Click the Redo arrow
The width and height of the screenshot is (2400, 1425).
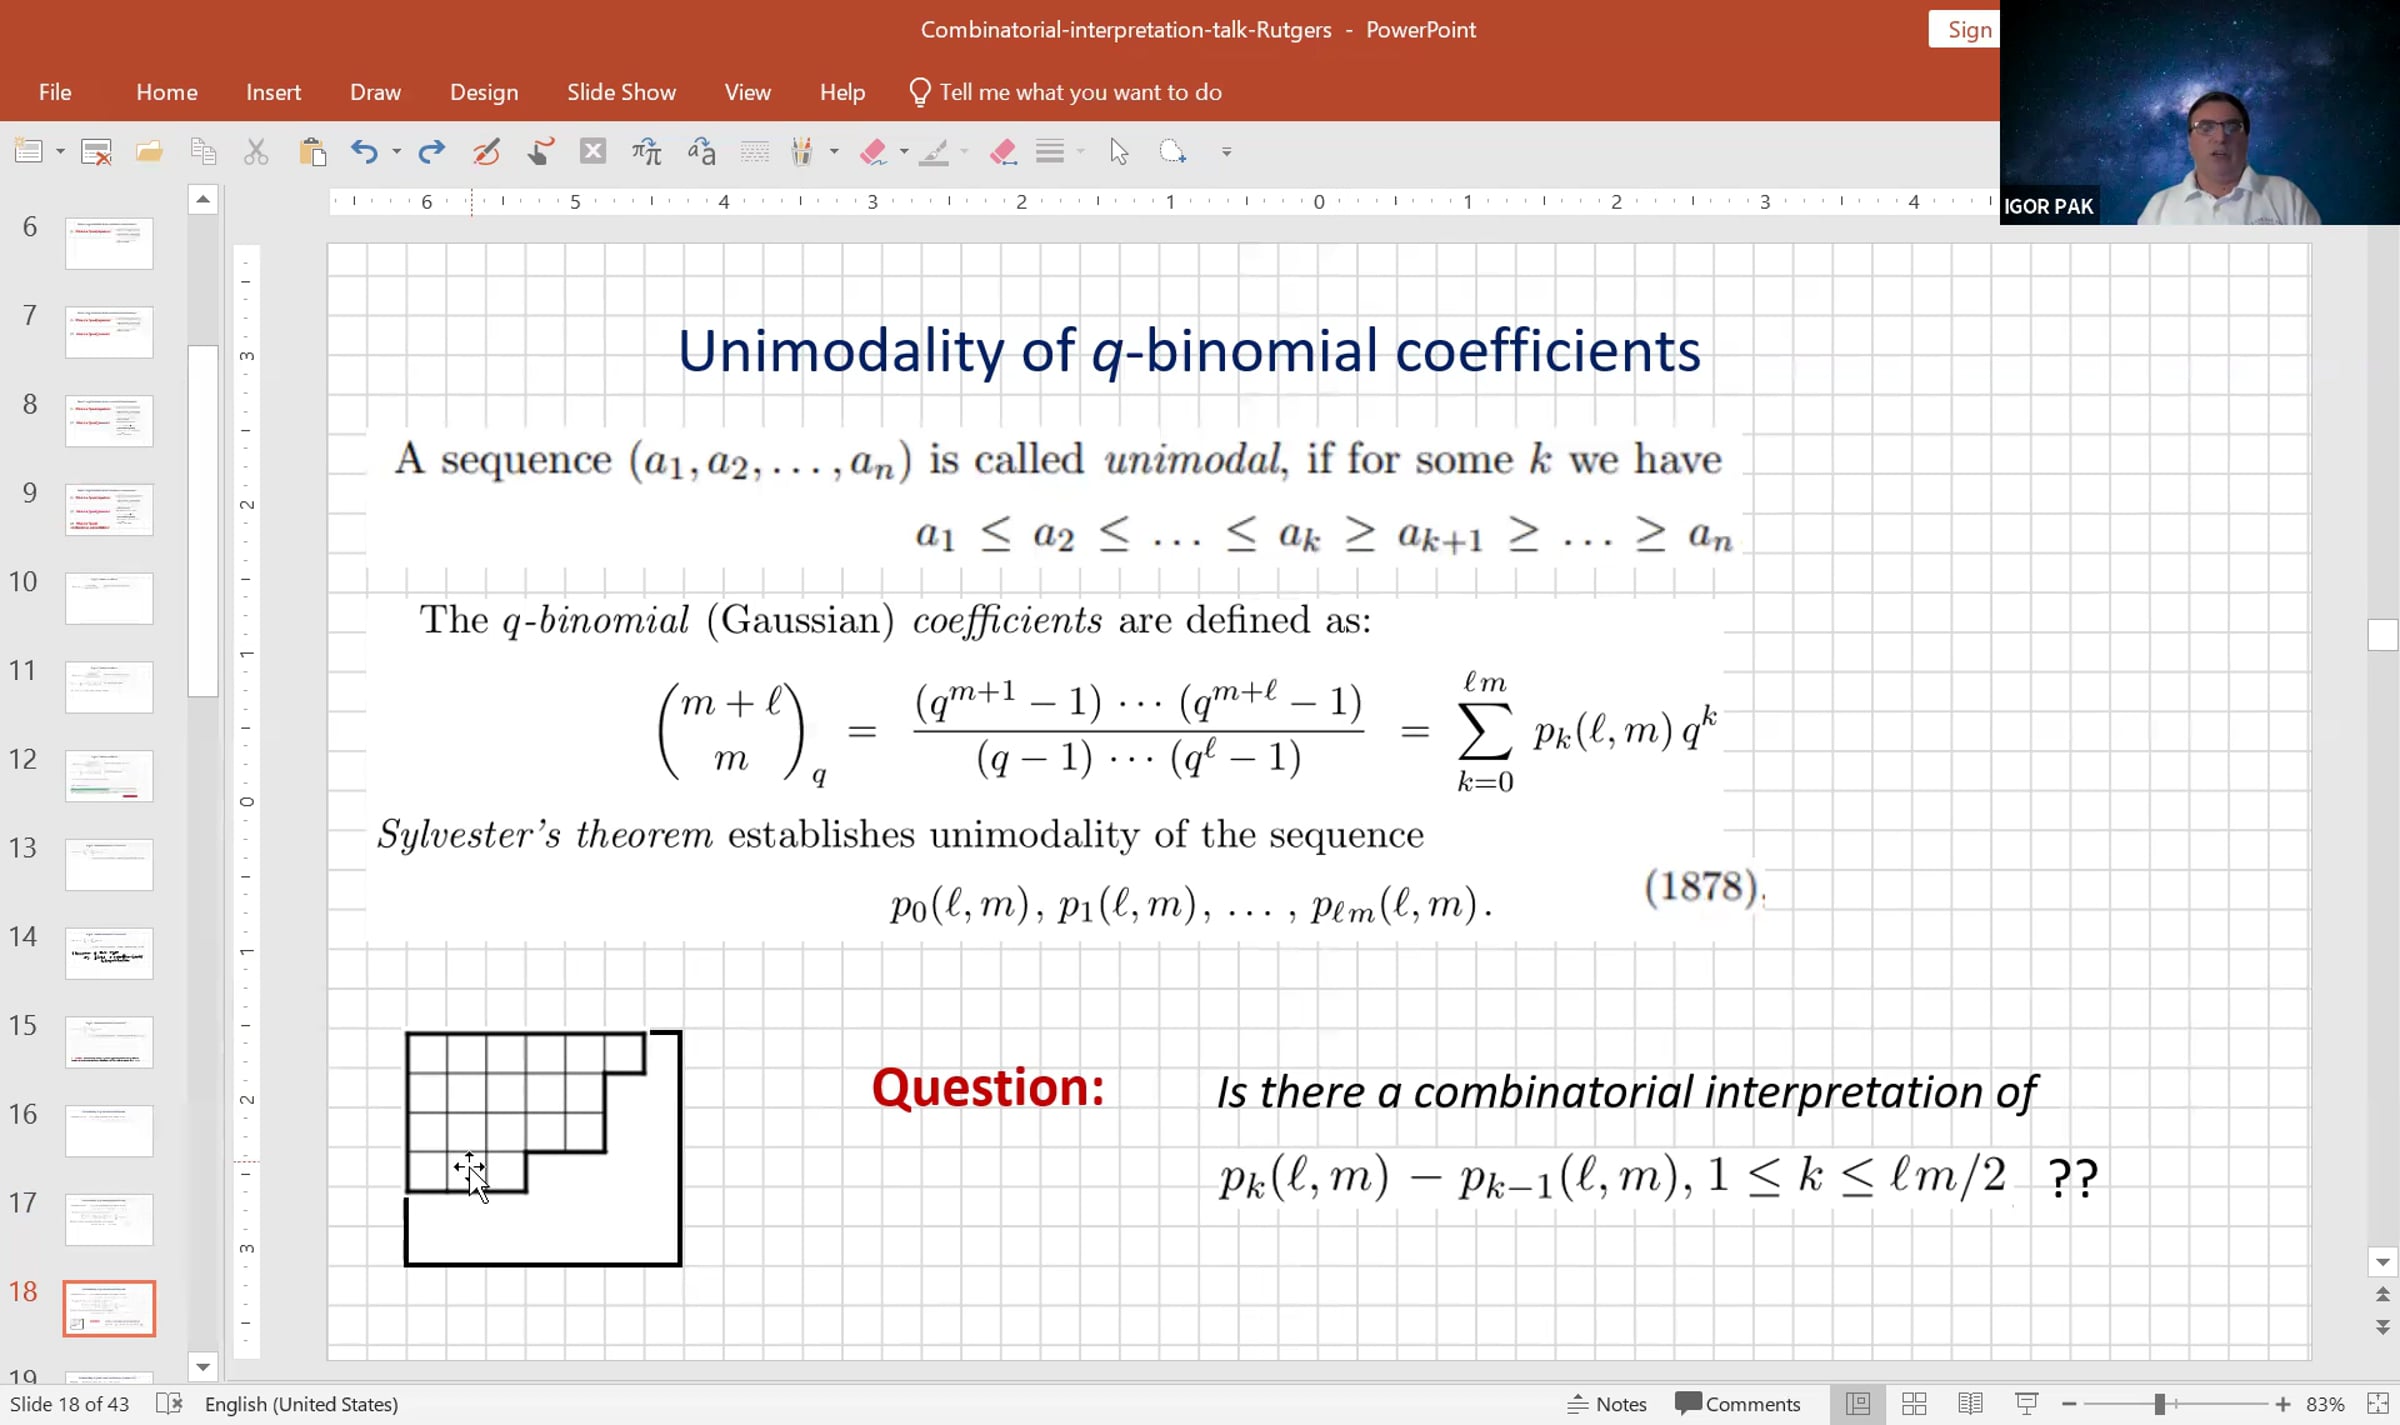(431, 152)
